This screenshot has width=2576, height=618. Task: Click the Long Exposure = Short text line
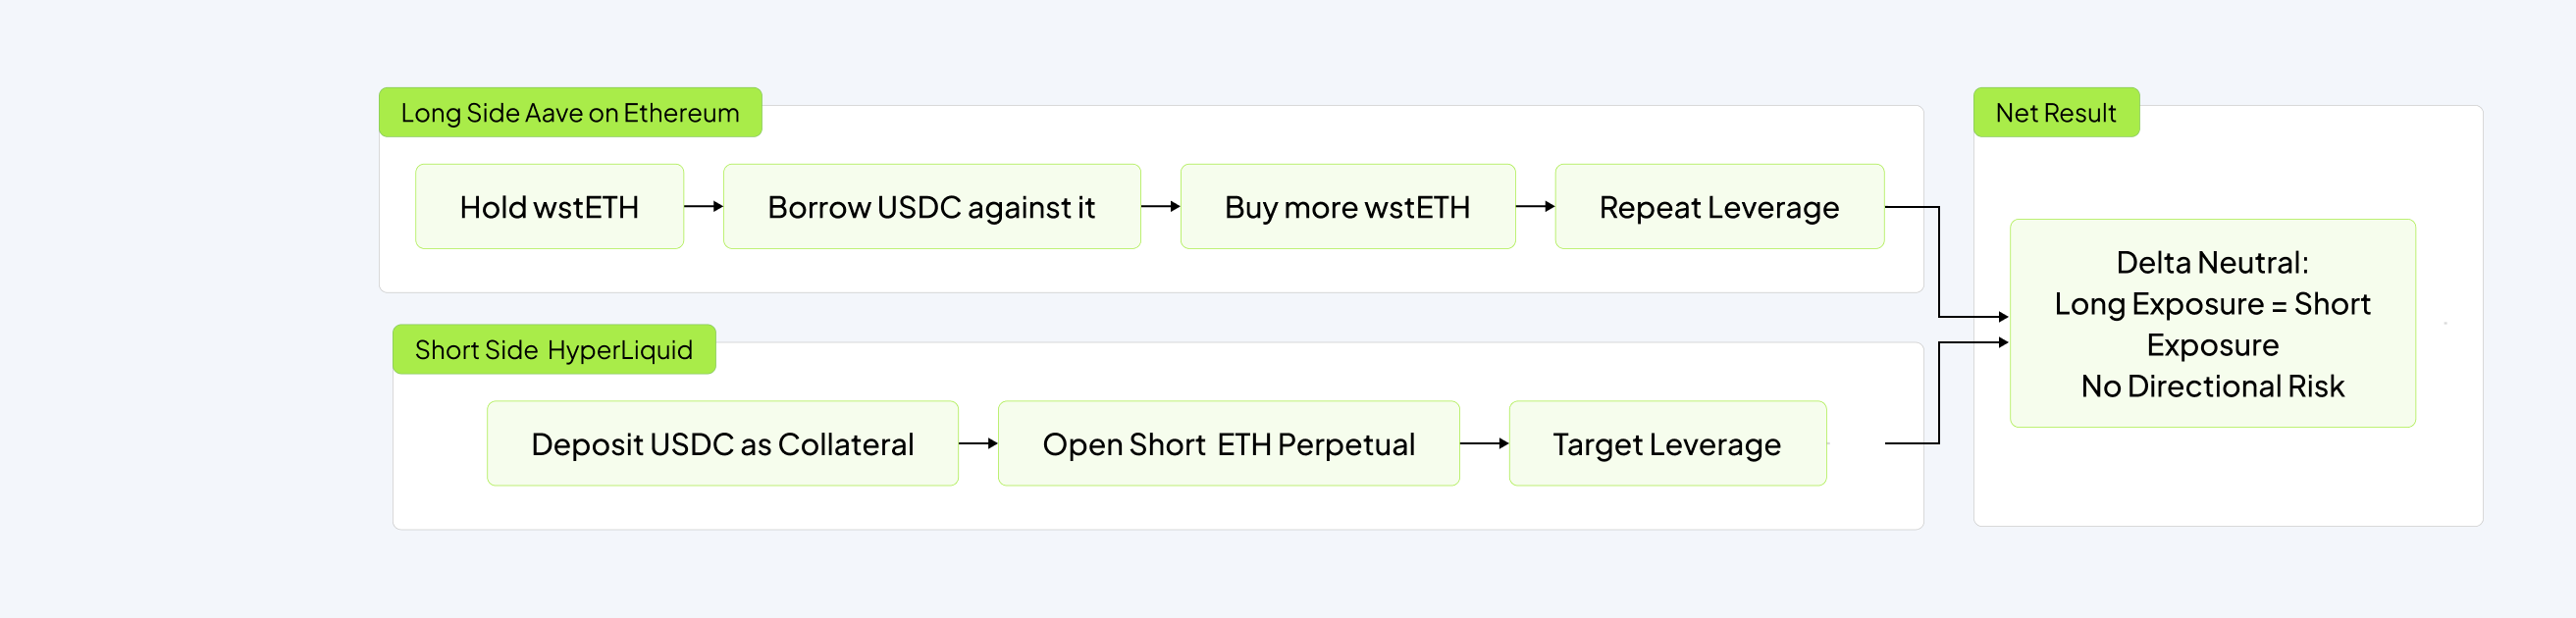click(2212, 304)
